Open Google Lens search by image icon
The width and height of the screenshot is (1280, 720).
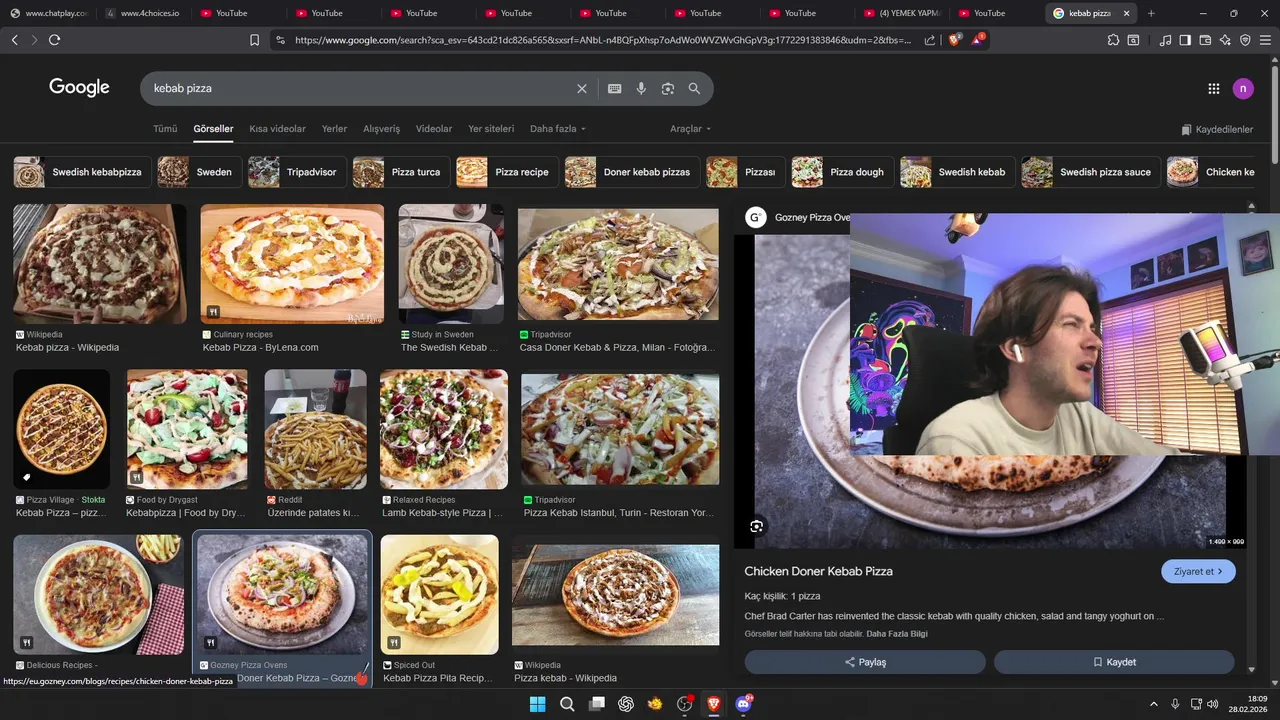pos(668,88)
